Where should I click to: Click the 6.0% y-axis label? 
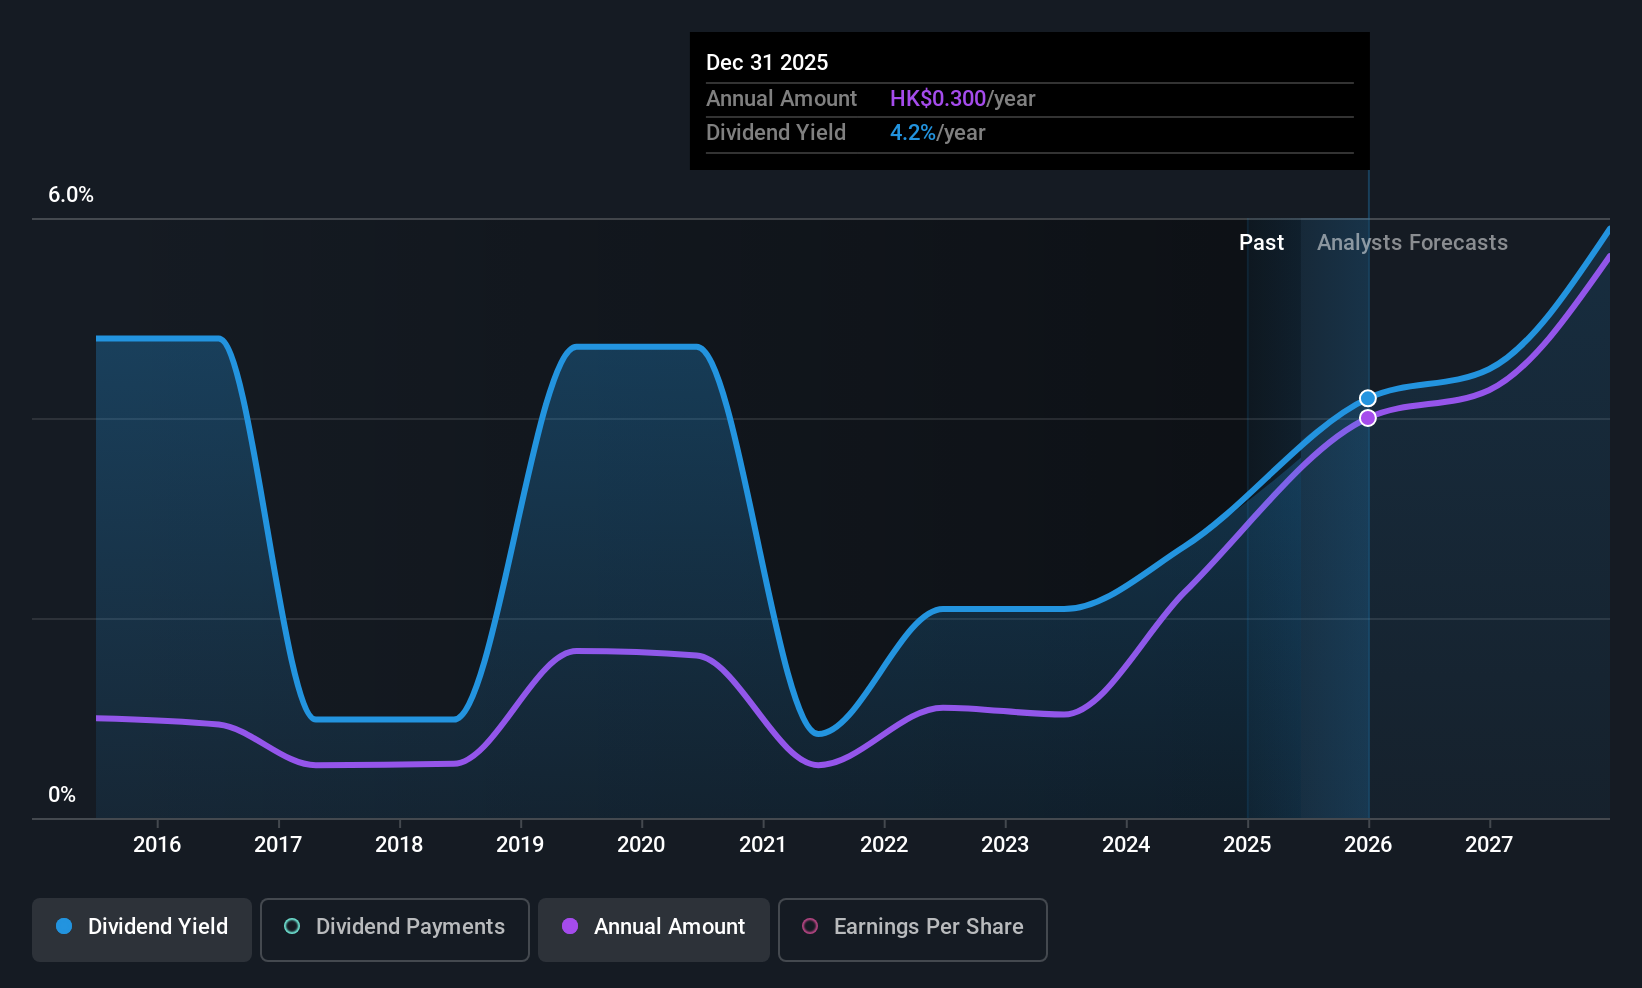click(71, 195)
